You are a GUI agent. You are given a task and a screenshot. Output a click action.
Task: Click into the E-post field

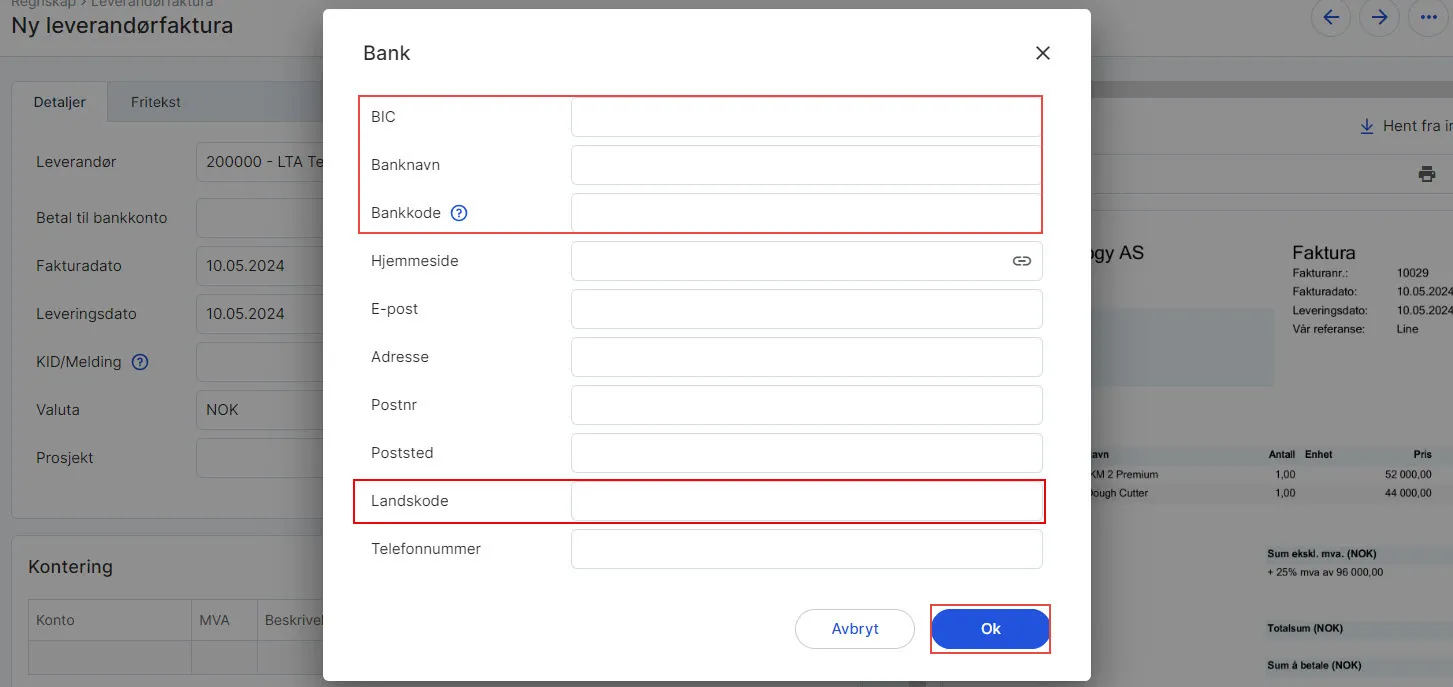806,309
